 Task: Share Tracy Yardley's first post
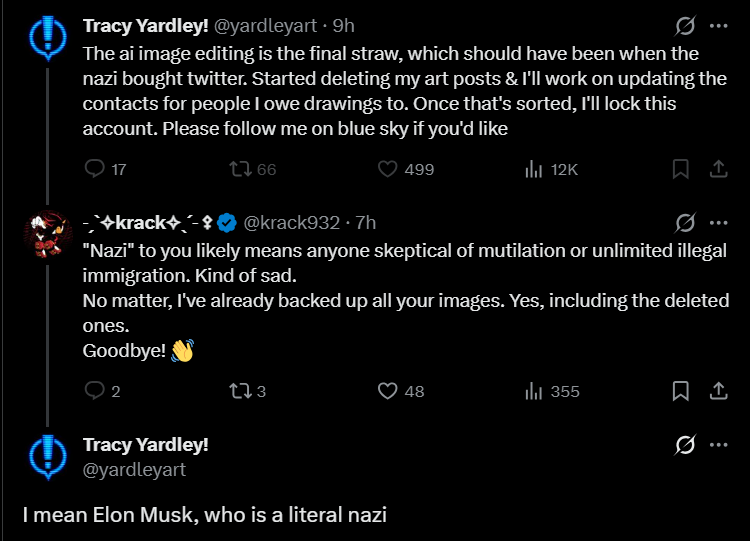(718, 169)
